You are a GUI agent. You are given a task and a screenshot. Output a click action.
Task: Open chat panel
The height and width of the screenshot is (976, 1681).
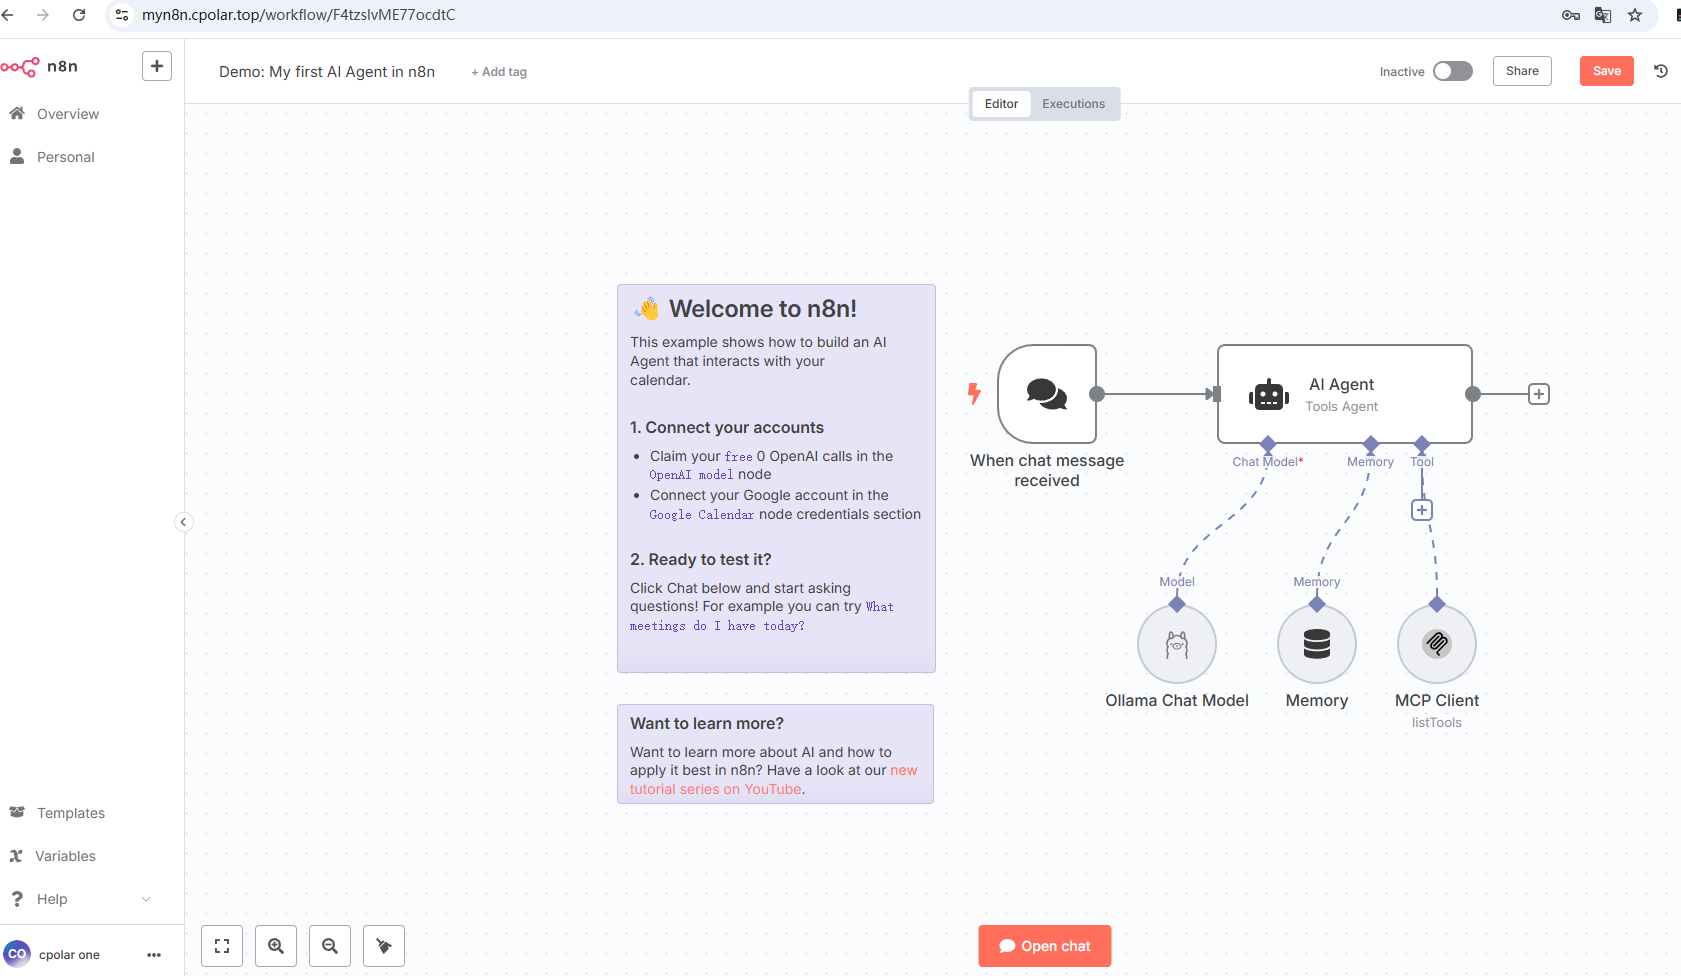pos(1045,946)
